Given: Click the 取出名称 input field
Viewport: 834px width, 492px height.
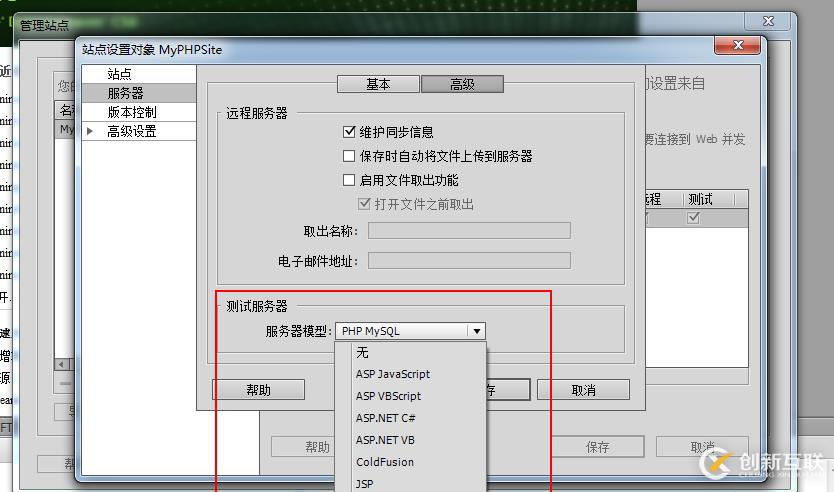Looking at the screenshot, I should pyautogui.click(x=469, y=230).
